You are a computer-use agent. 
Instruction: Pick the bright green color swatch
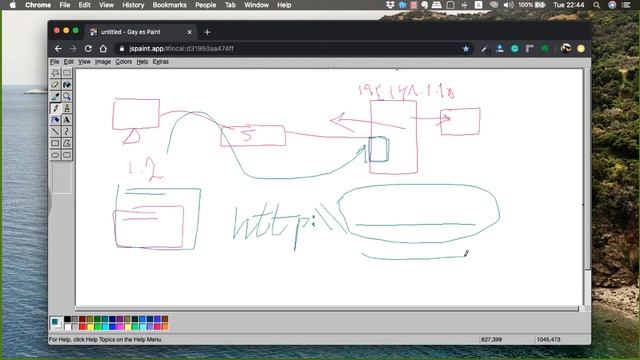97,327
